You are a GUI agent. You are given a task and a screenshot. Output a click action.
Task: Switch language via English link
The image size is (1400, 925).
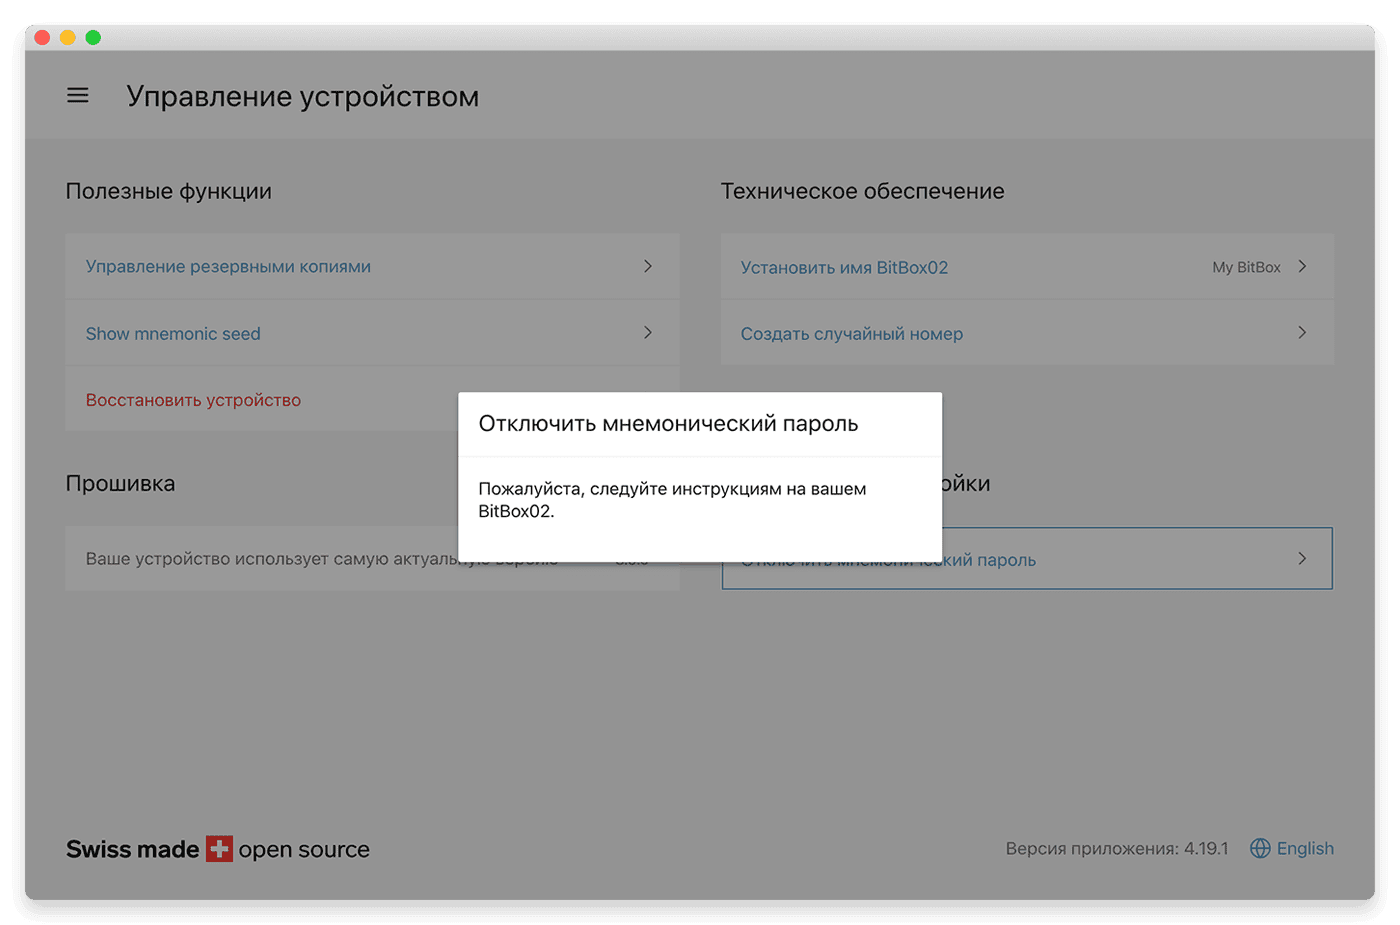[x=1305, y=848]
